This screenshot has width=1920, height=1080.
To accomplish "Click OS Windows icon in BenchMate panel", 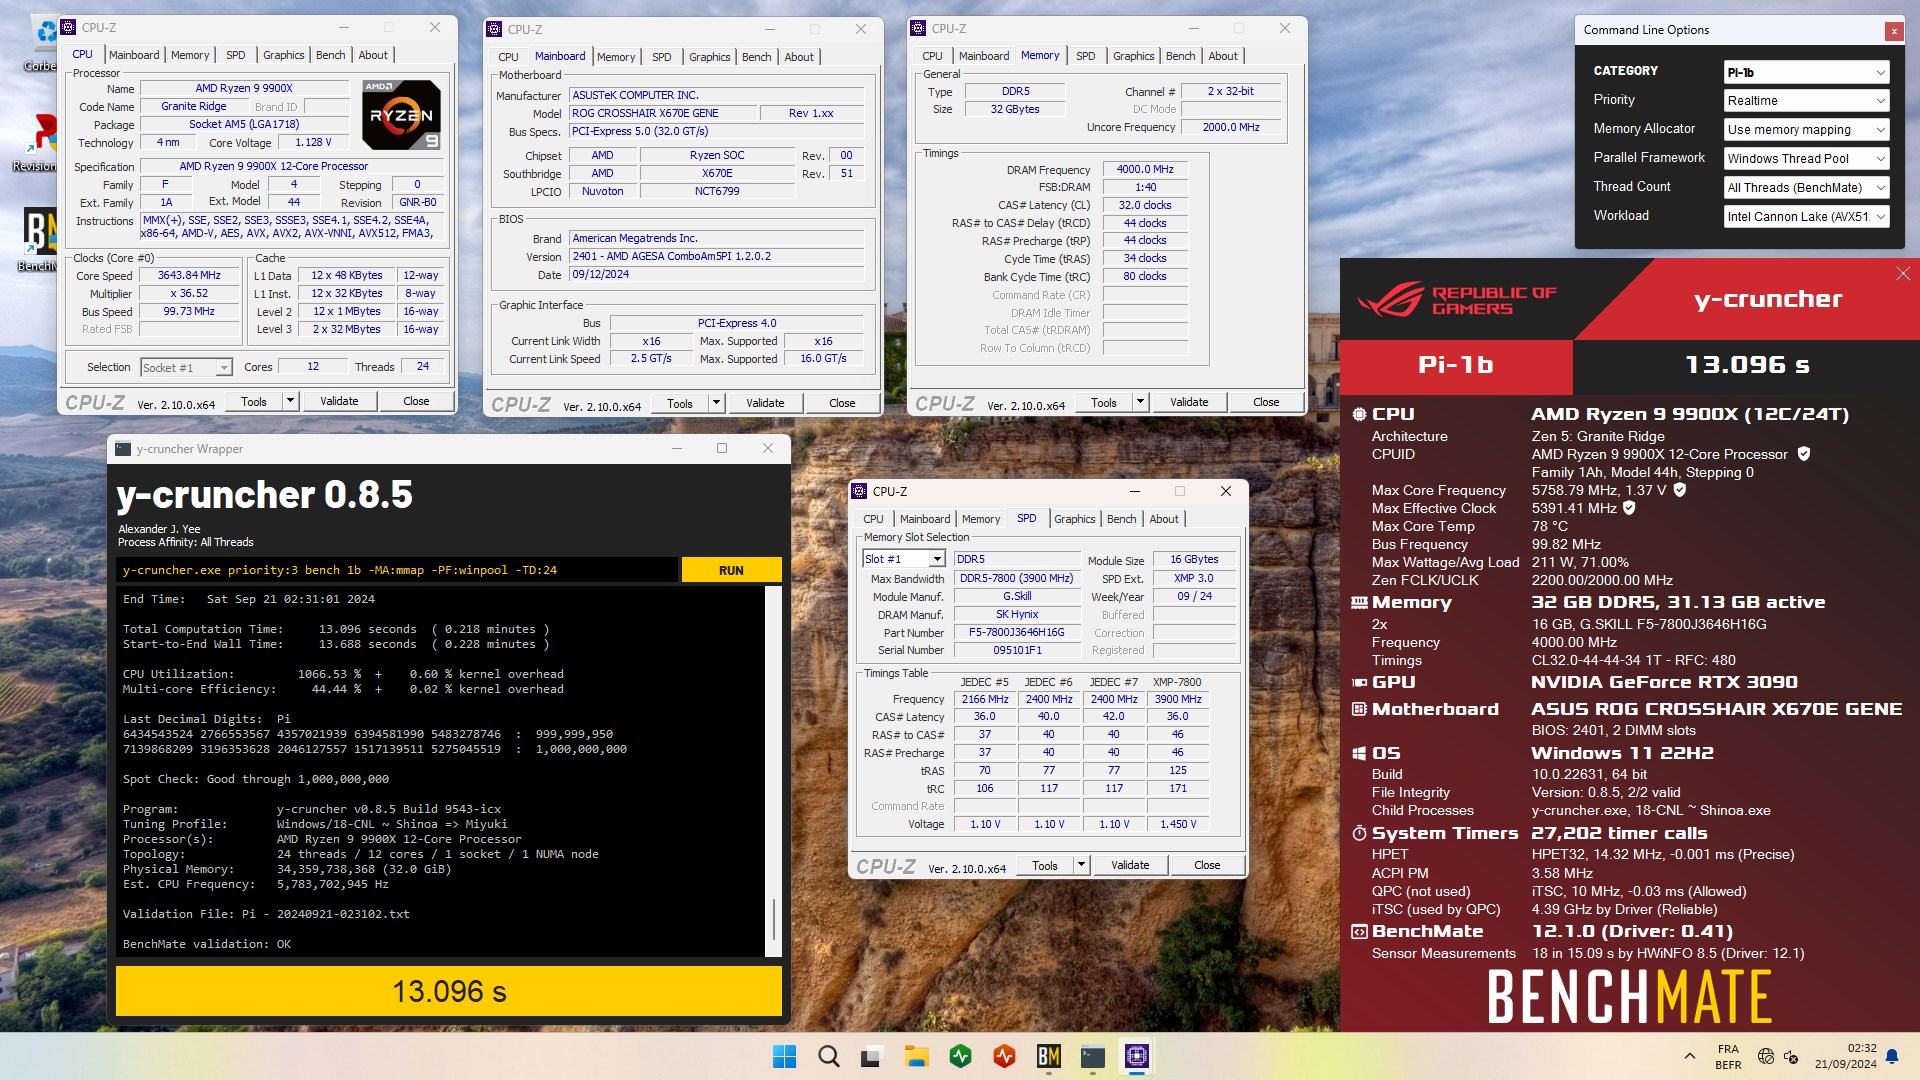I will click(x=1359, y=753).
